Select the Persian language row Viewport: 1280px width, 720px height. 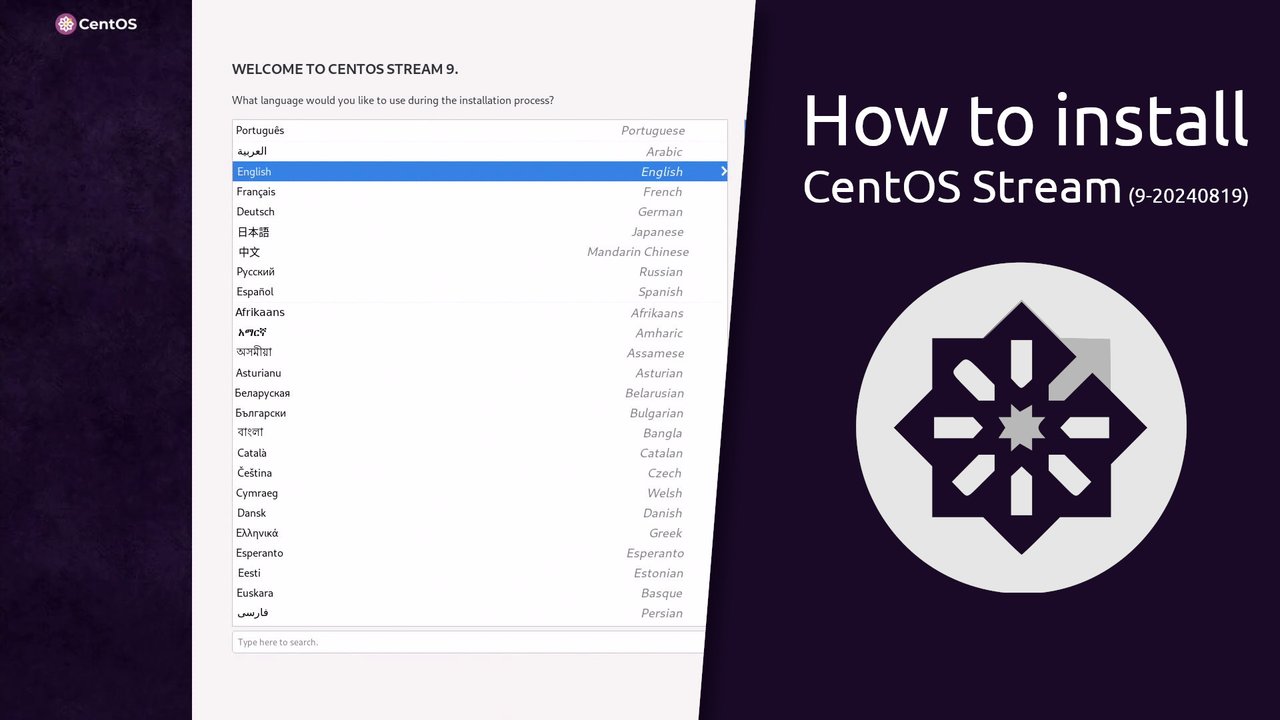468,613
